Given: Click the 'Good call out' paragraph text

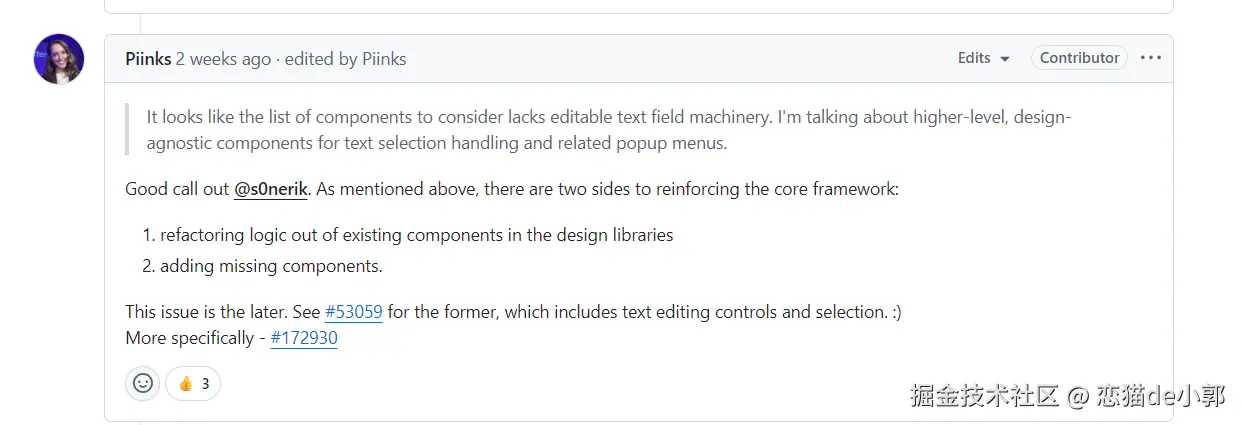Looking at the screenshot, I should 178,188.
